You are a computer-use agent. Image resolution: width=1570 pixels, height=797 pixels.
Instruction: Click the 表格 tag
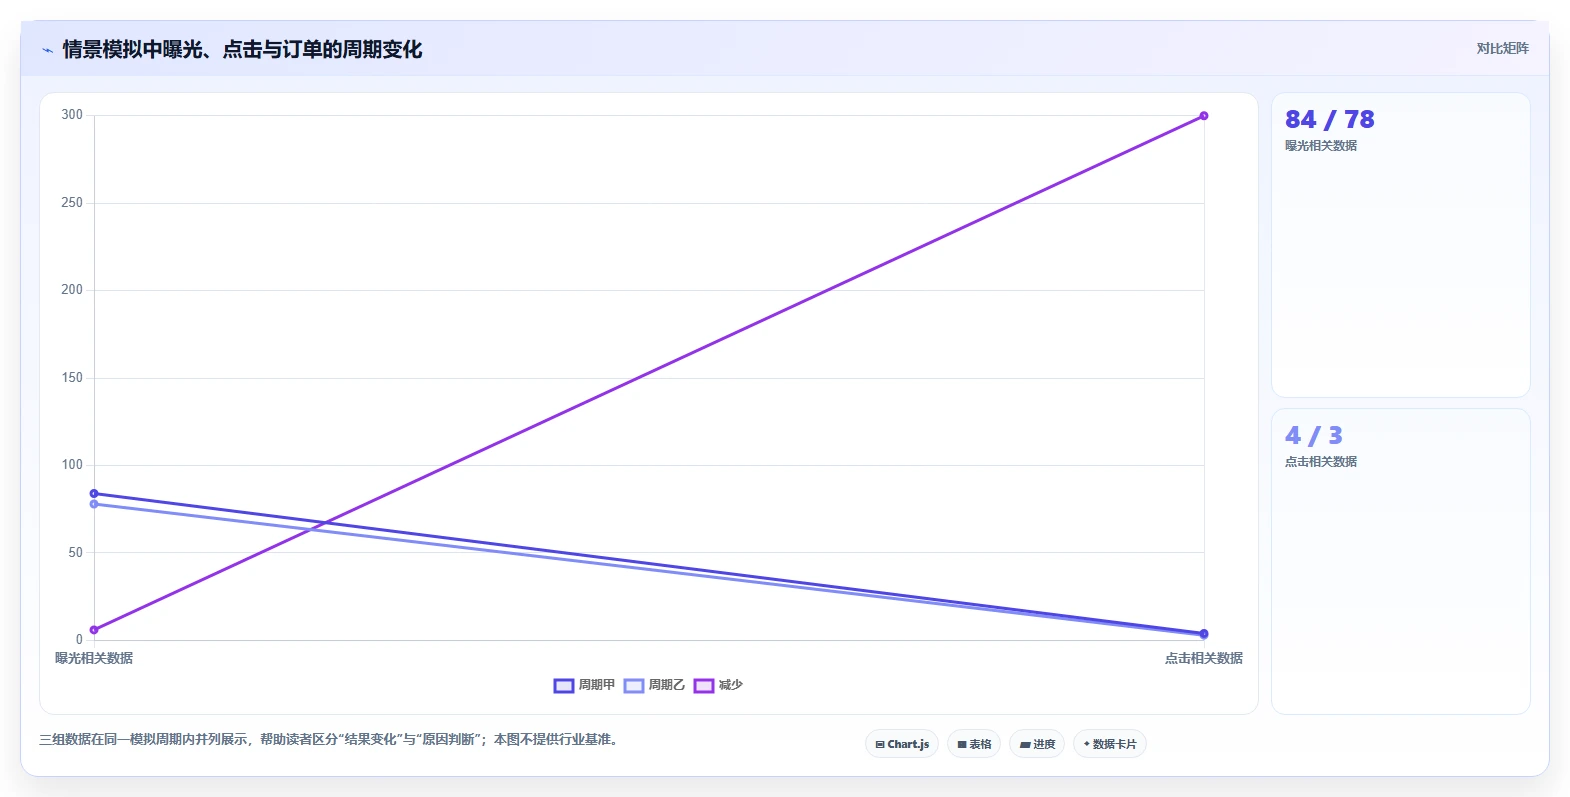tap(974, 744)
